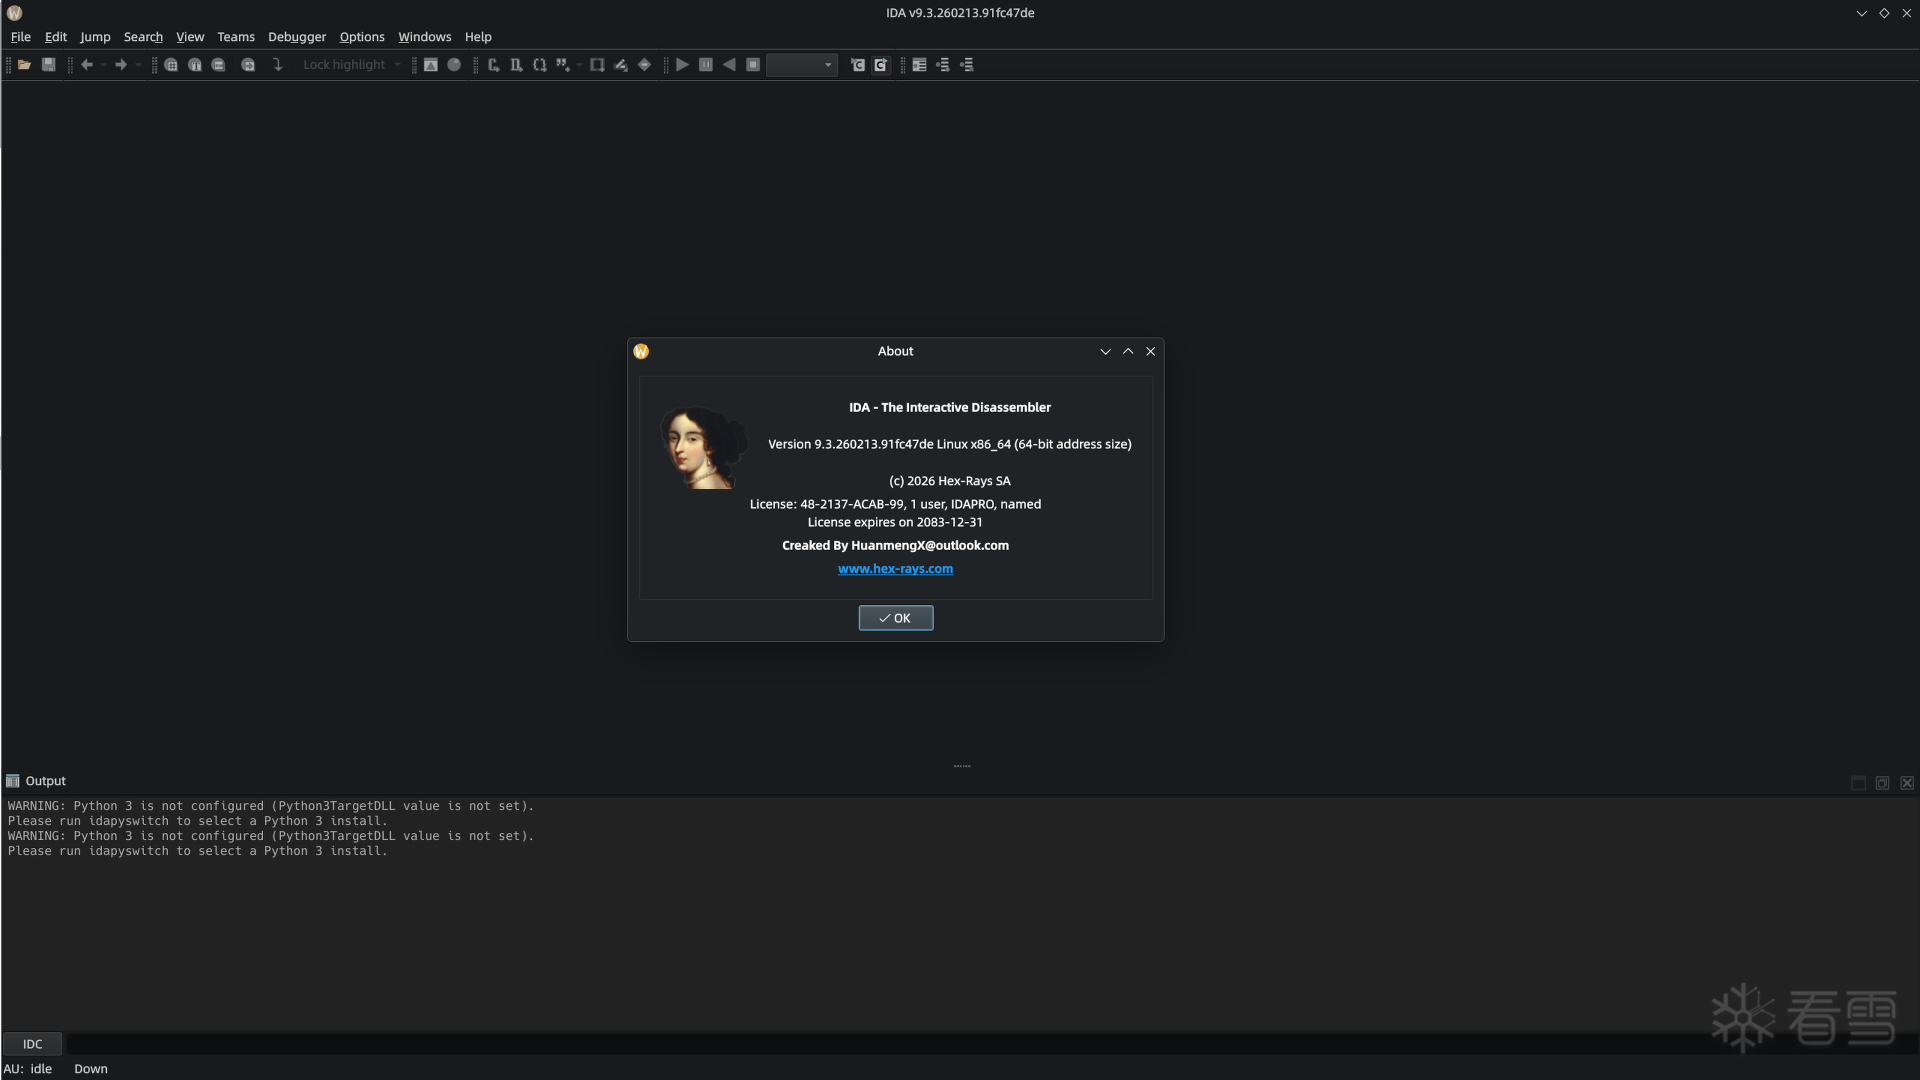Open the www.hex-rays.com link

point(895,569)
